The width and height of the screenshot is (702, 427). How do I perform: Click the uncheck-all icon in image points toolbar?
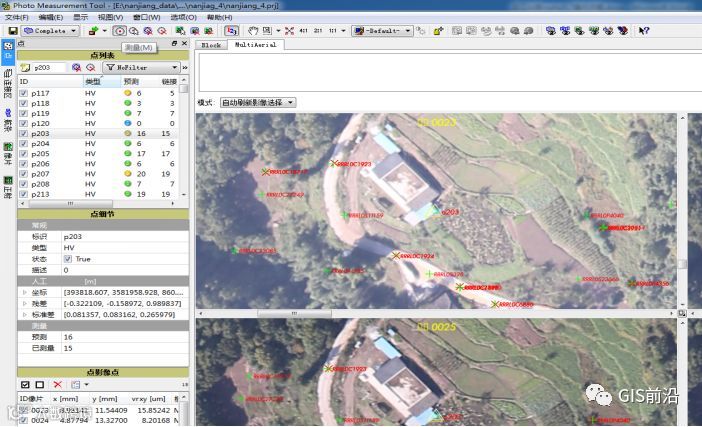(x=40, y=384)
